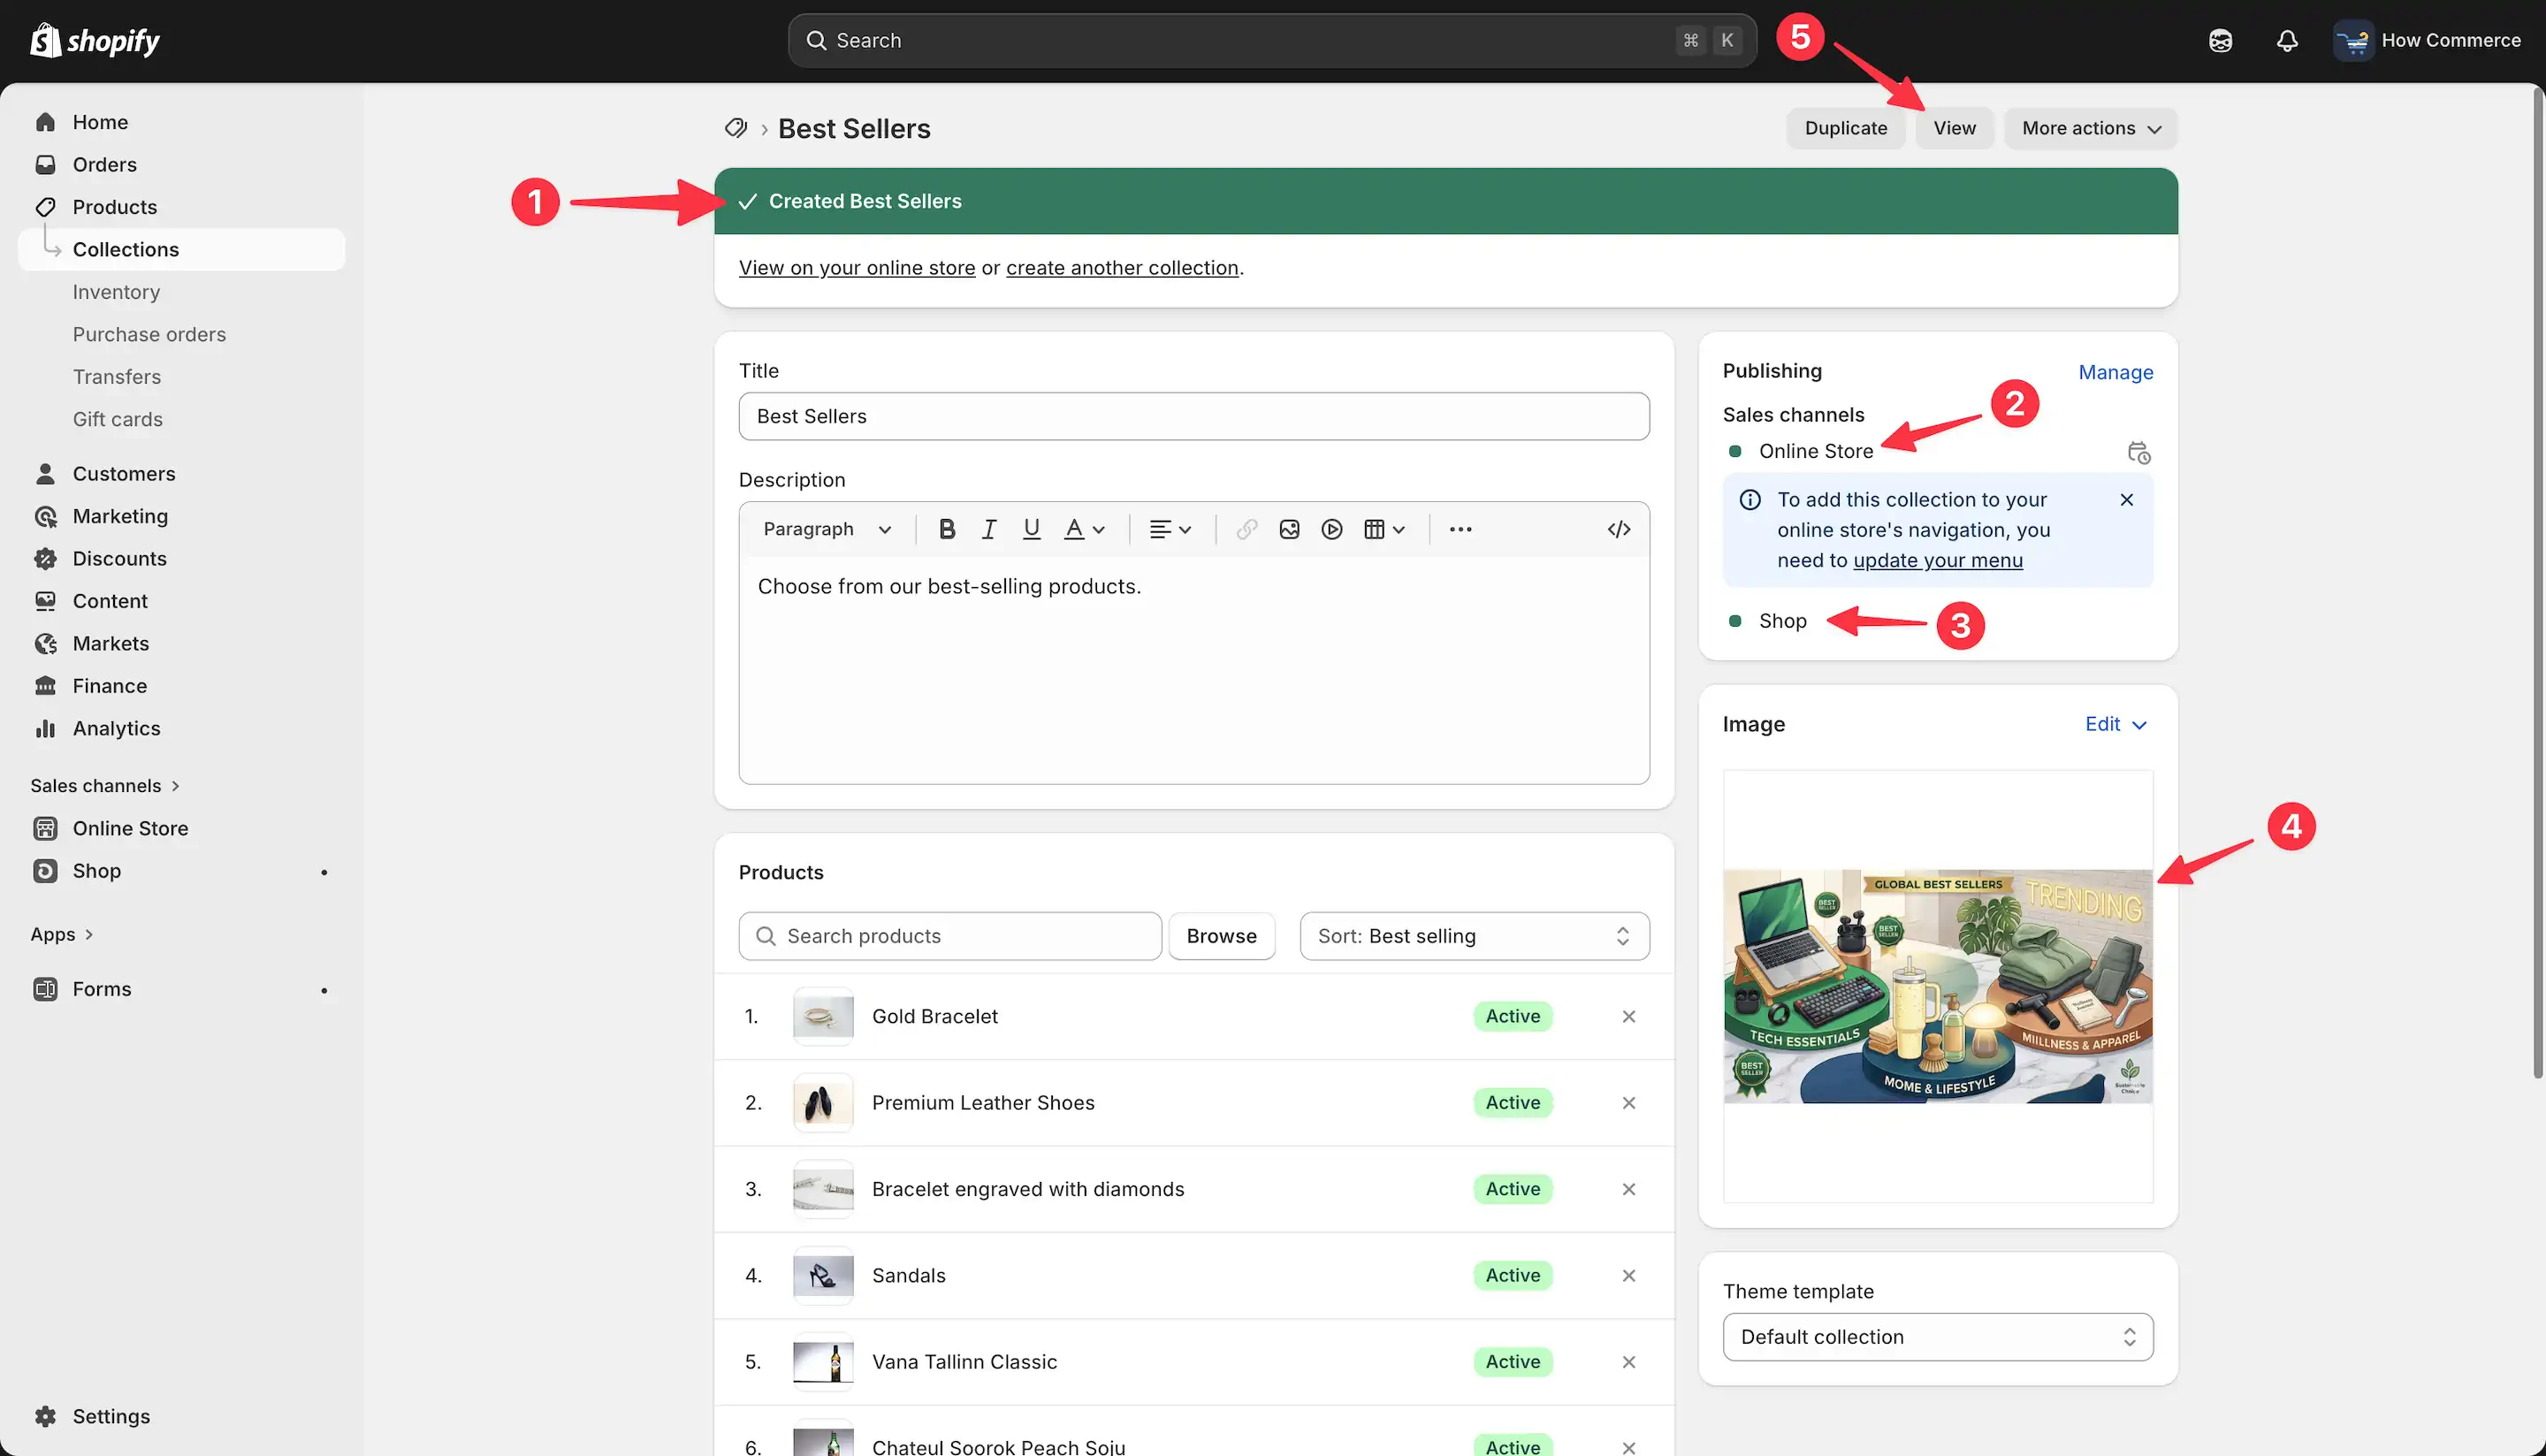This screenshot has height=1456, width=2546.
Task: Click the top Search bar
Action: click(1272, 40)
